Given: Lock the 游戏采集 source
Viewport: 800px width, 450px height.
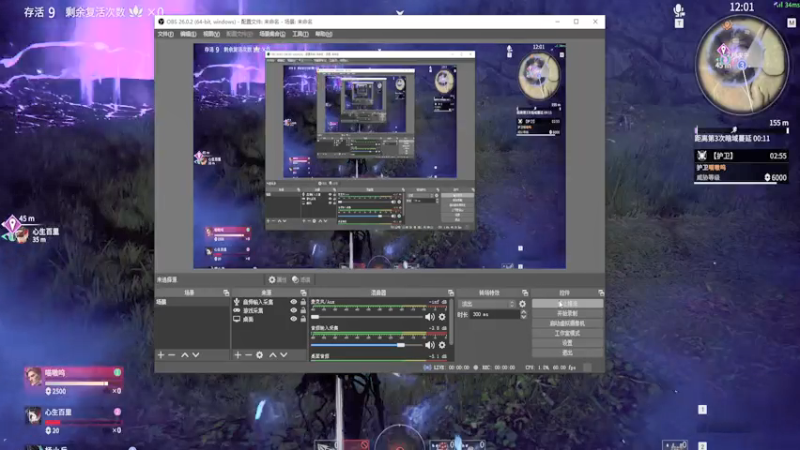Looking at the screenshot, I should [x=303, y=310].
